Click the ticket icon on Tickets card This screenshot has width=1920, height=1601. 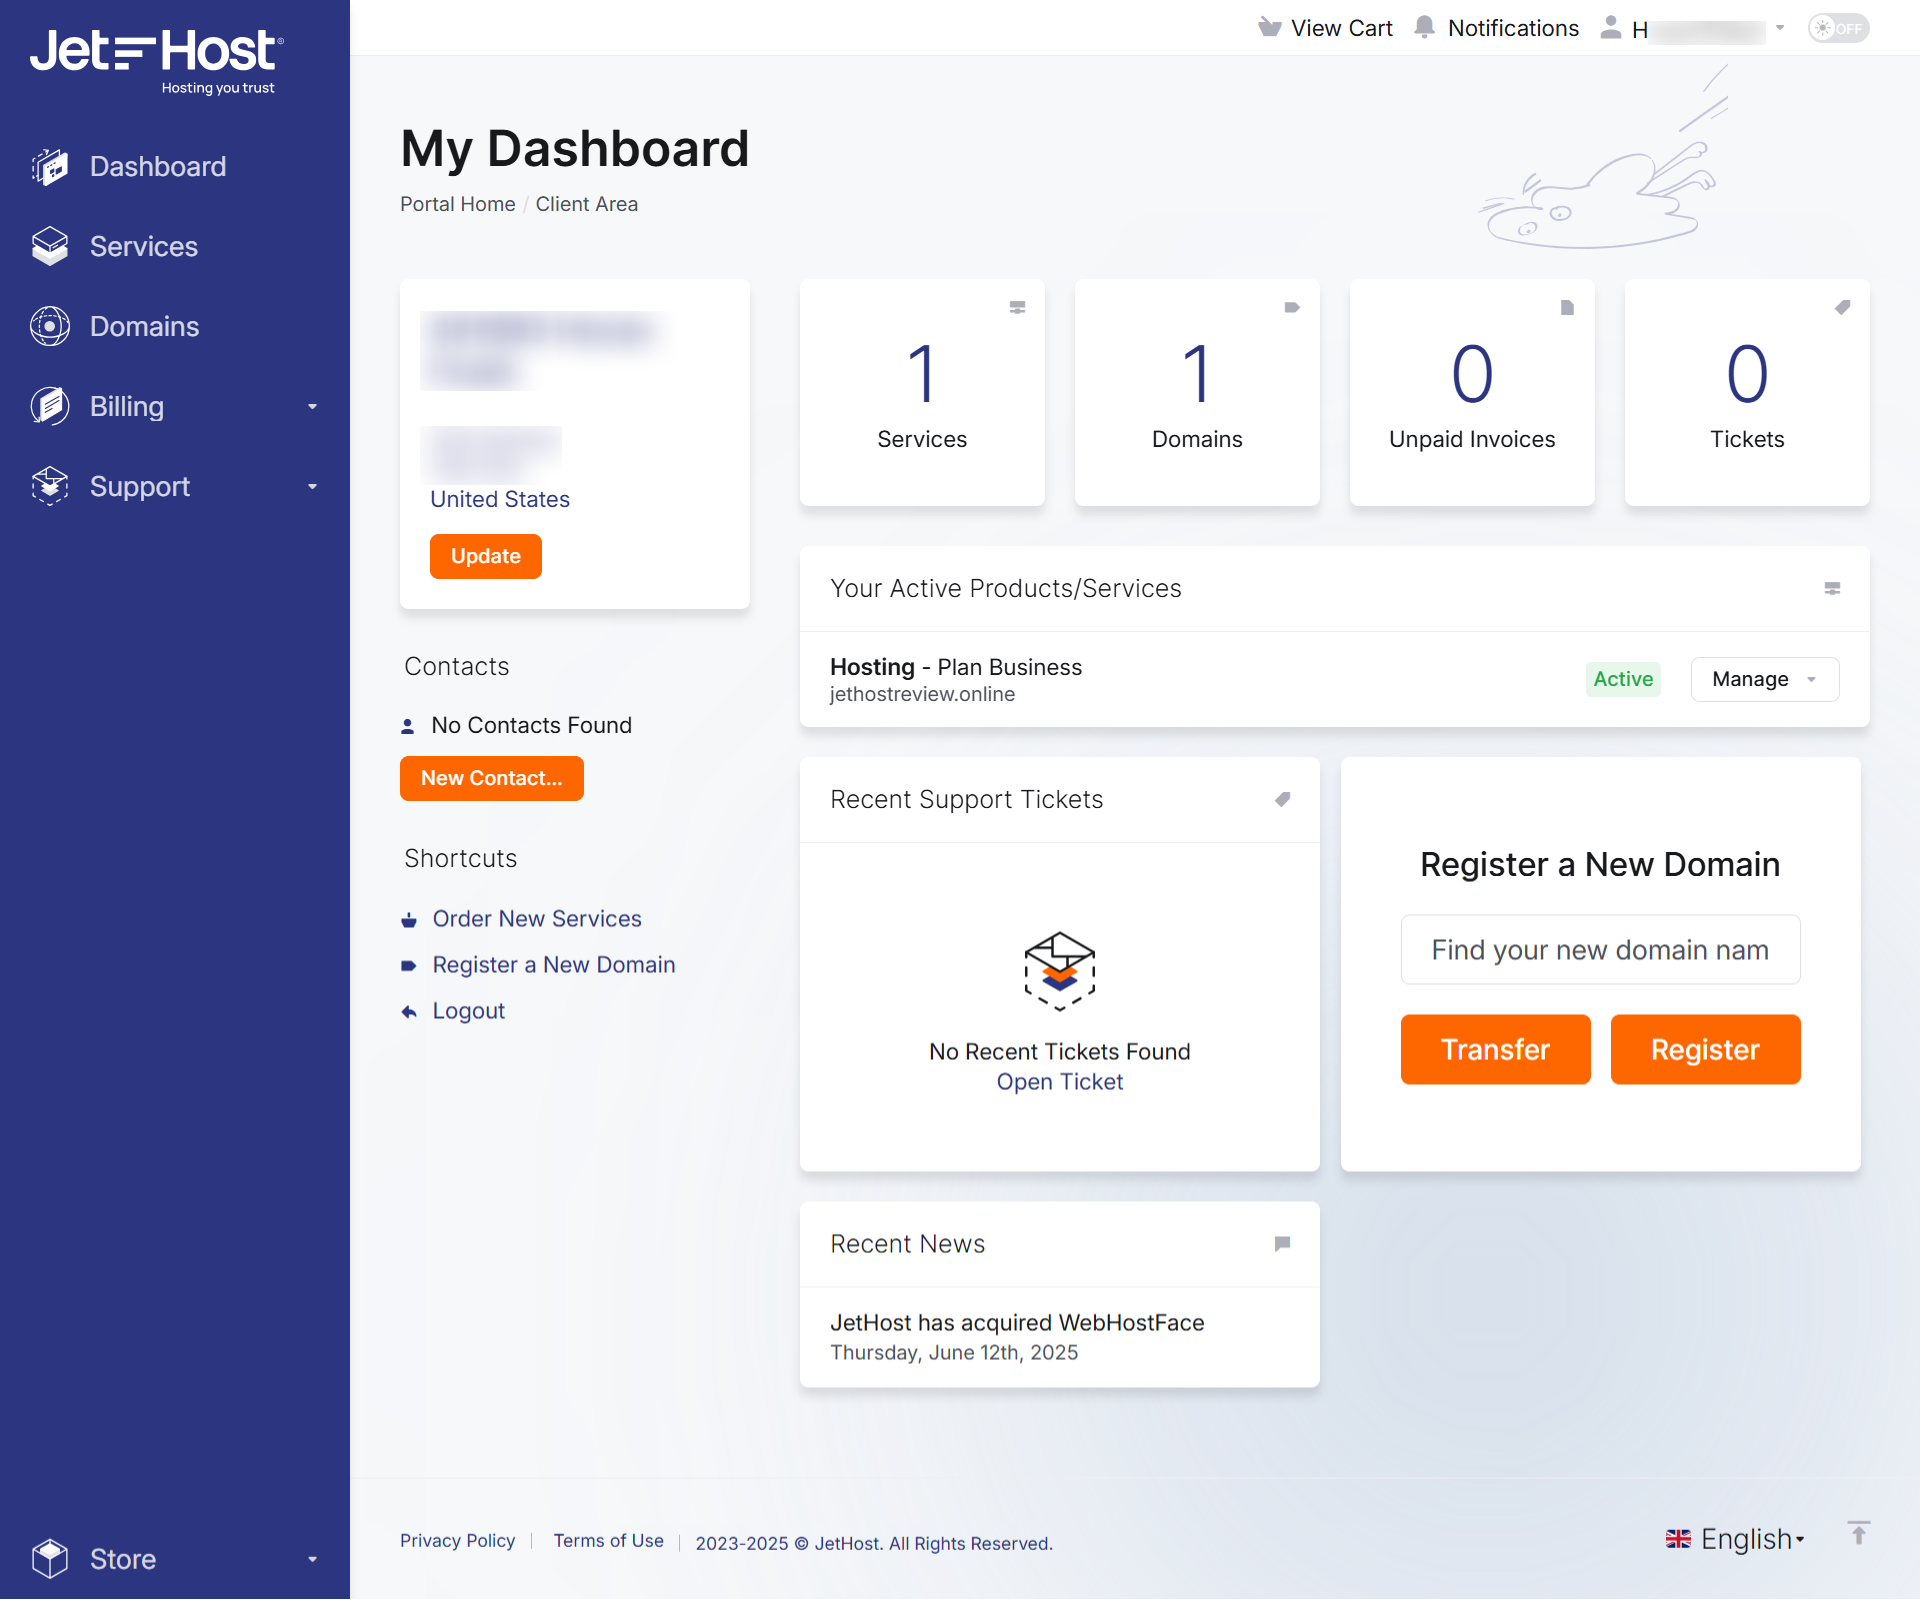click(1842, 308)
